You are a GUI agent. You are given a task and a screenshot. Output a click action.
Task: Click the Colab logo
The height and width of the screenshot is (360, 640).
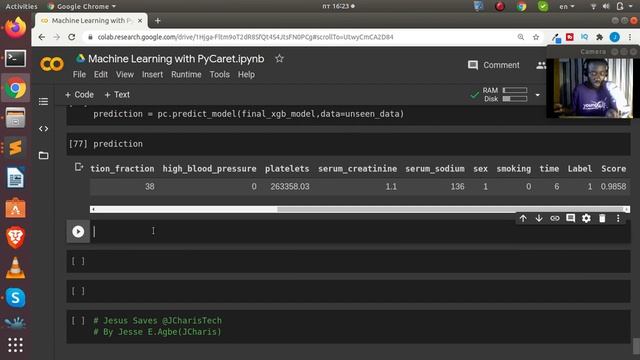coord(51,64)
